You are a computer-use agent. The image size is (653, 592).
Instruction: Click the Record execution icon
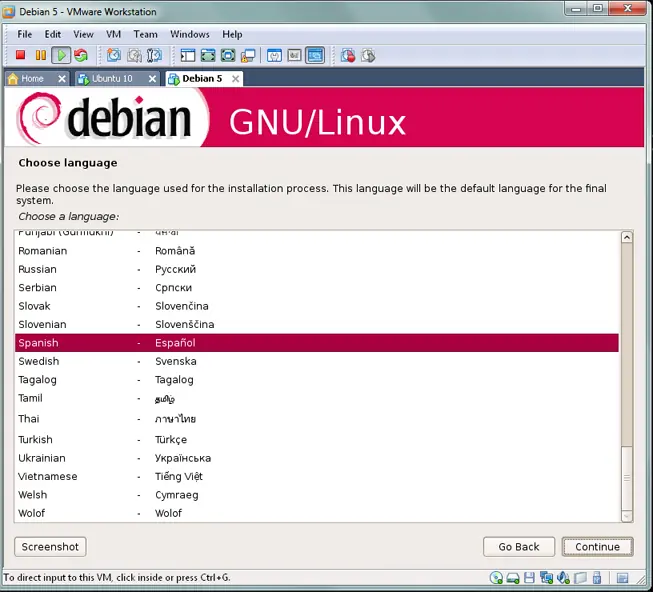click(x=348, y=55)
